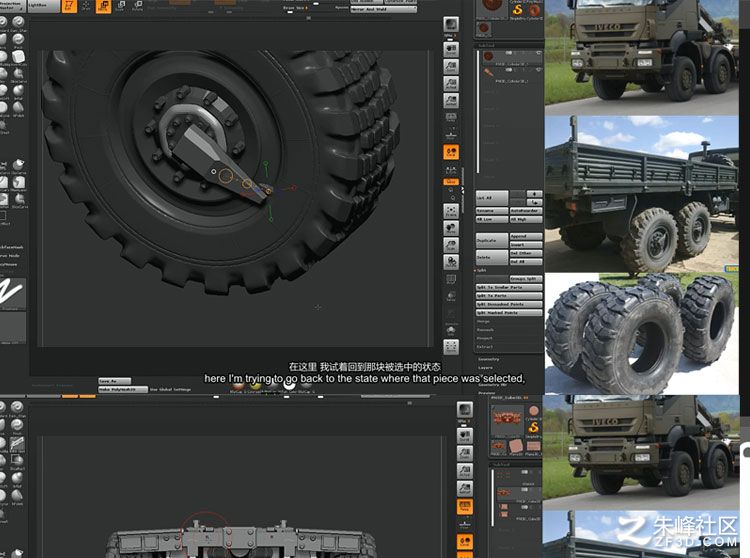Toggle the orange Local button, upper window
Viewport: 750px width, 558px height.
[x=451, y=152]
